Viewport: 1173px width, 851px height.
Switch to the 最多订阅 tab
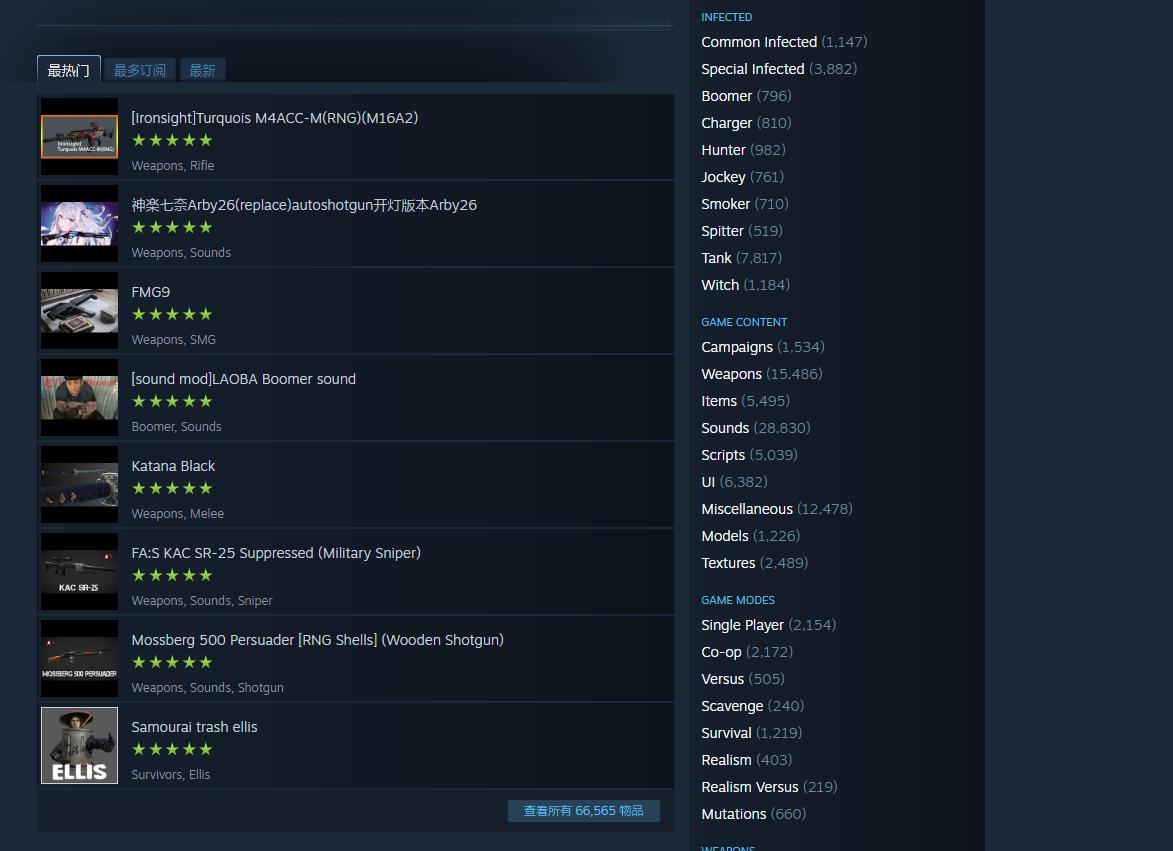pyautogui.click(x=140, y=70)
